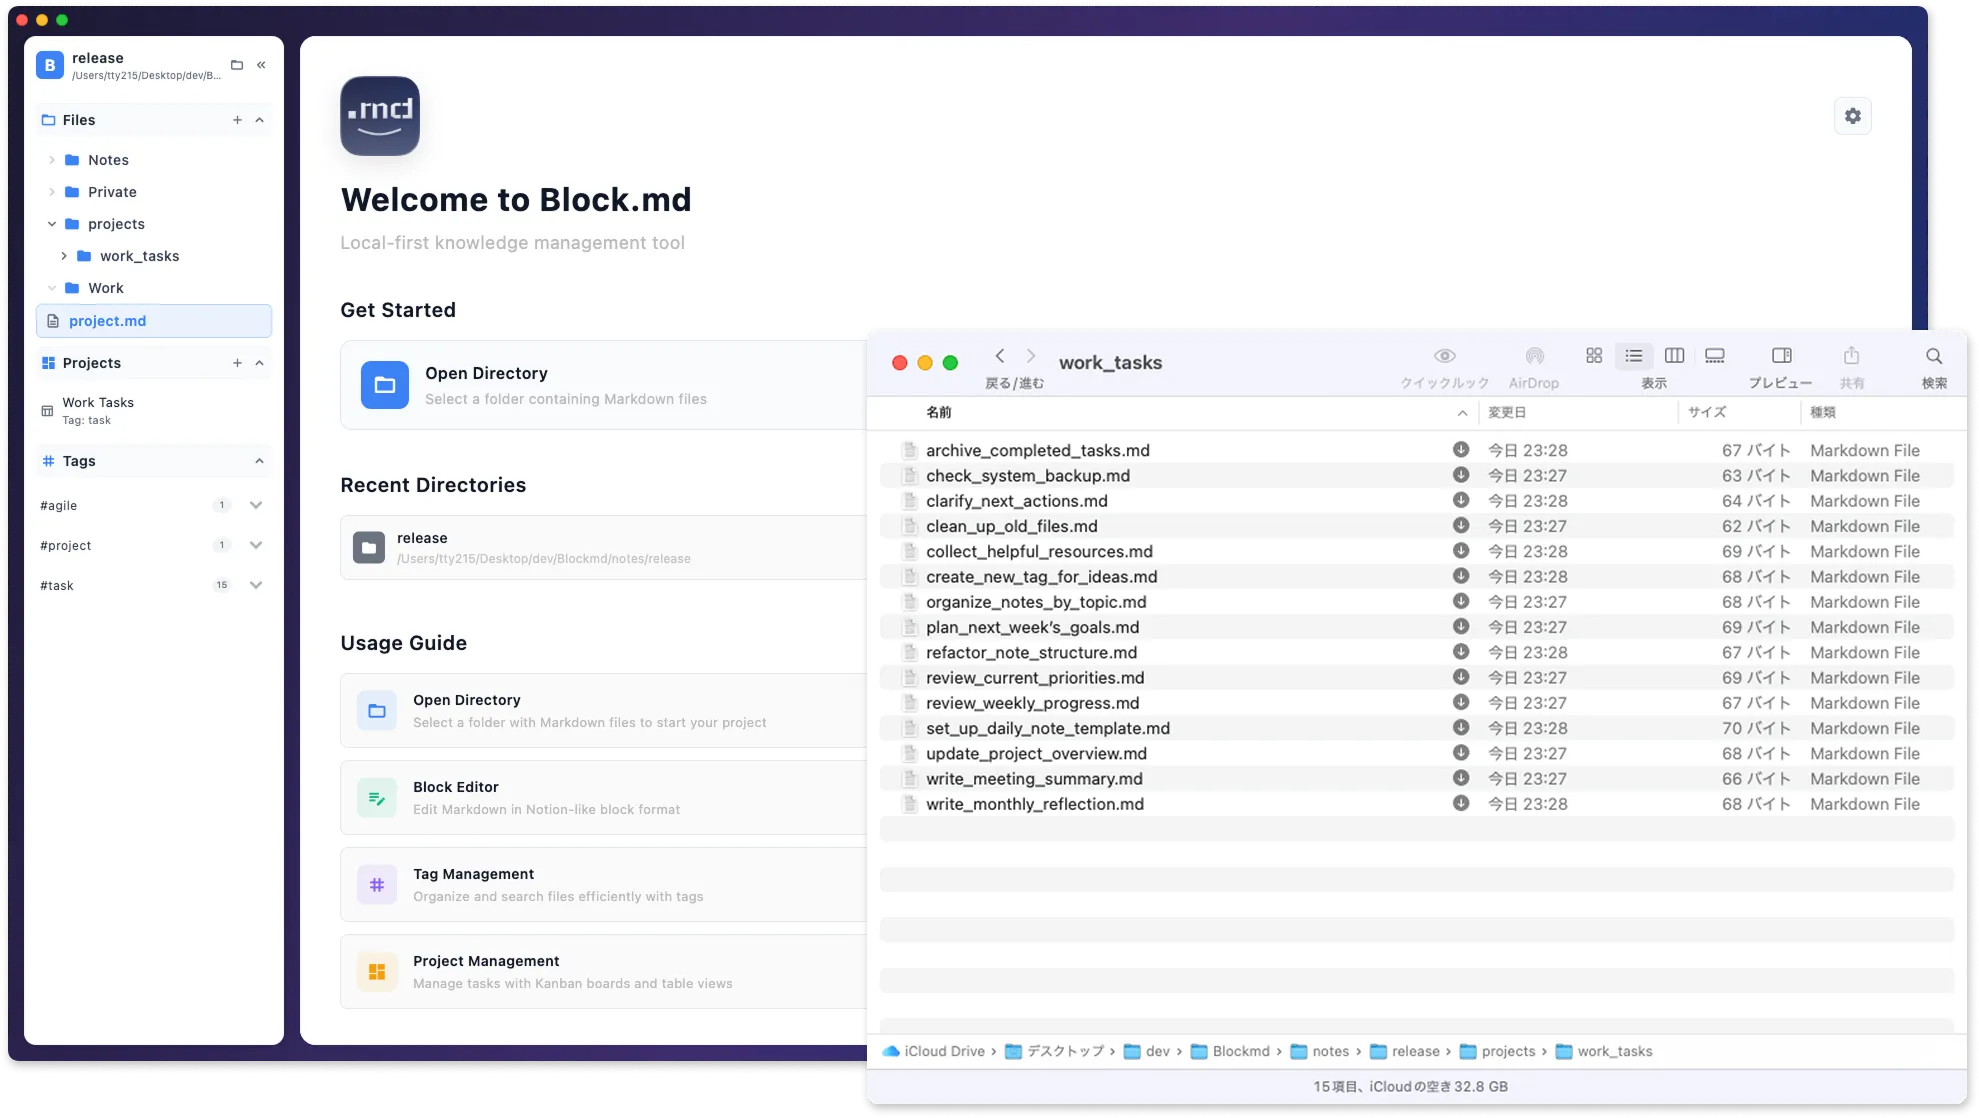
Task: Click the settings gear in Block.md
Action: coord(1852,116)
